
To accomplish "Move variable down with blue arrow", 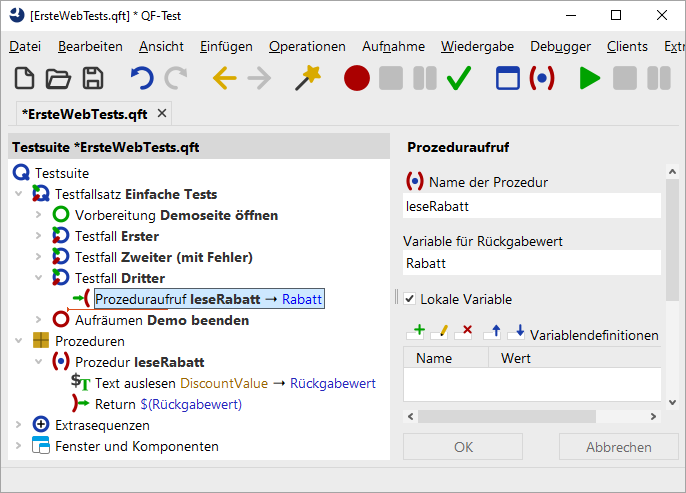I will 516,332.
